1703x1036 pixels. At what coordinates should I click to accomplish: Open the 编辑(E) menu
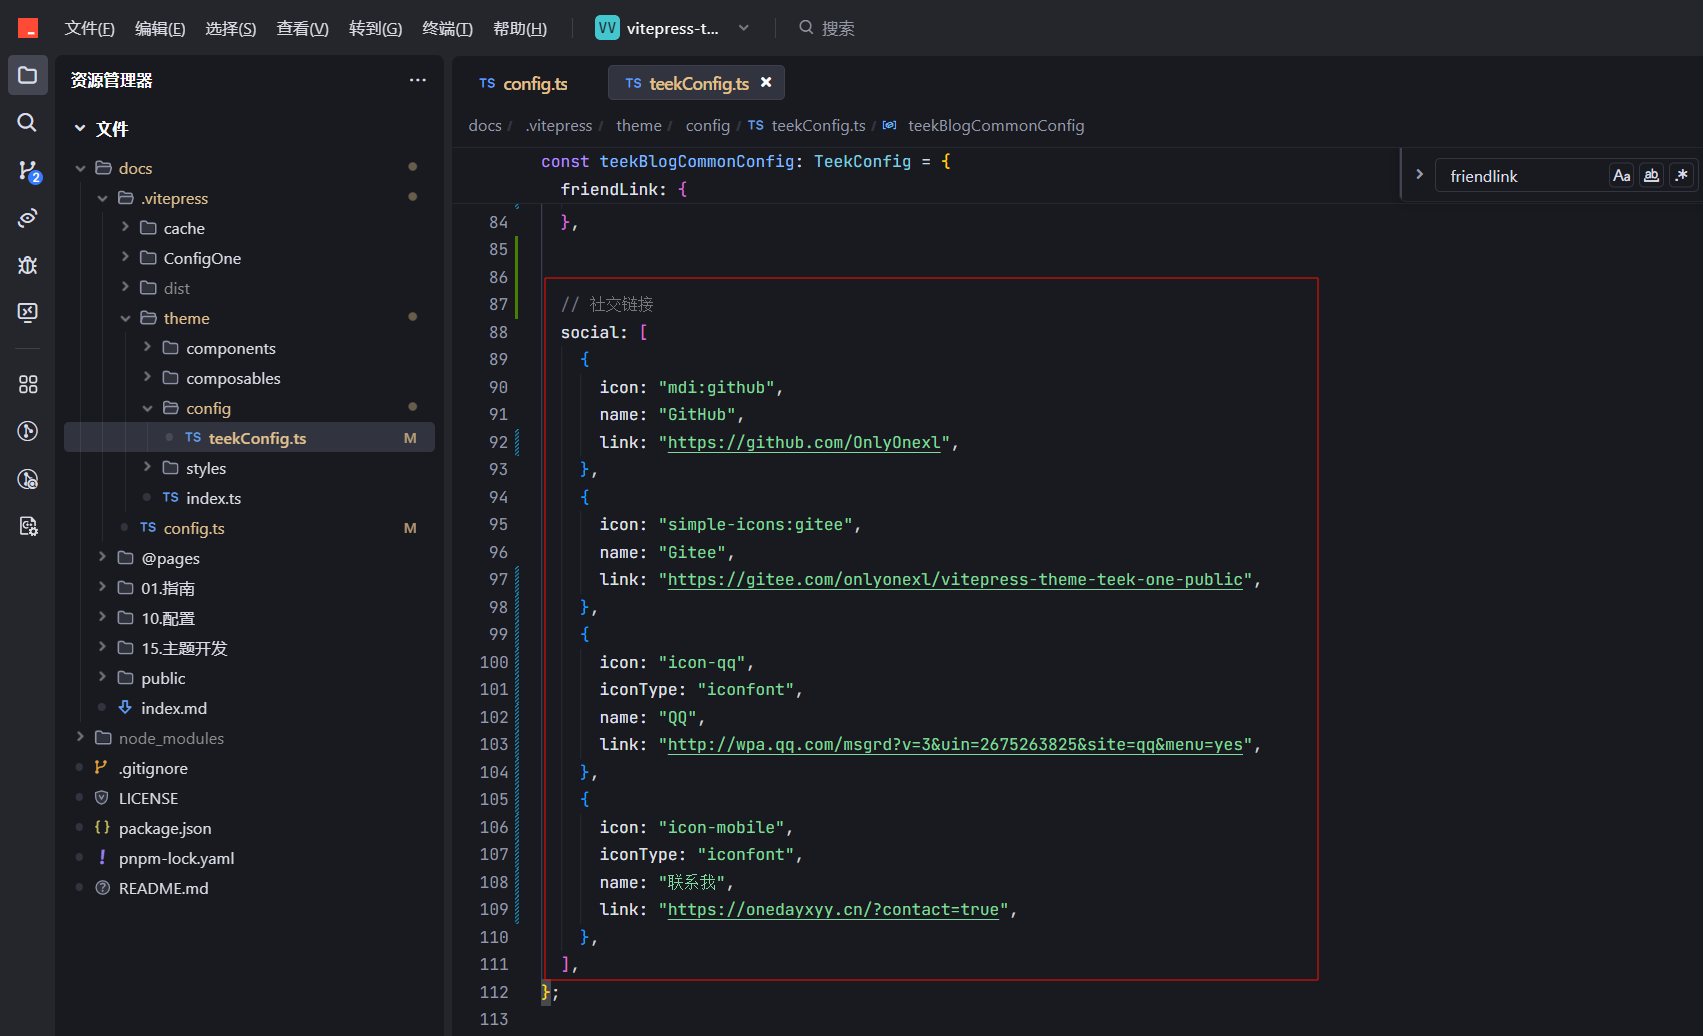(160, 29)
